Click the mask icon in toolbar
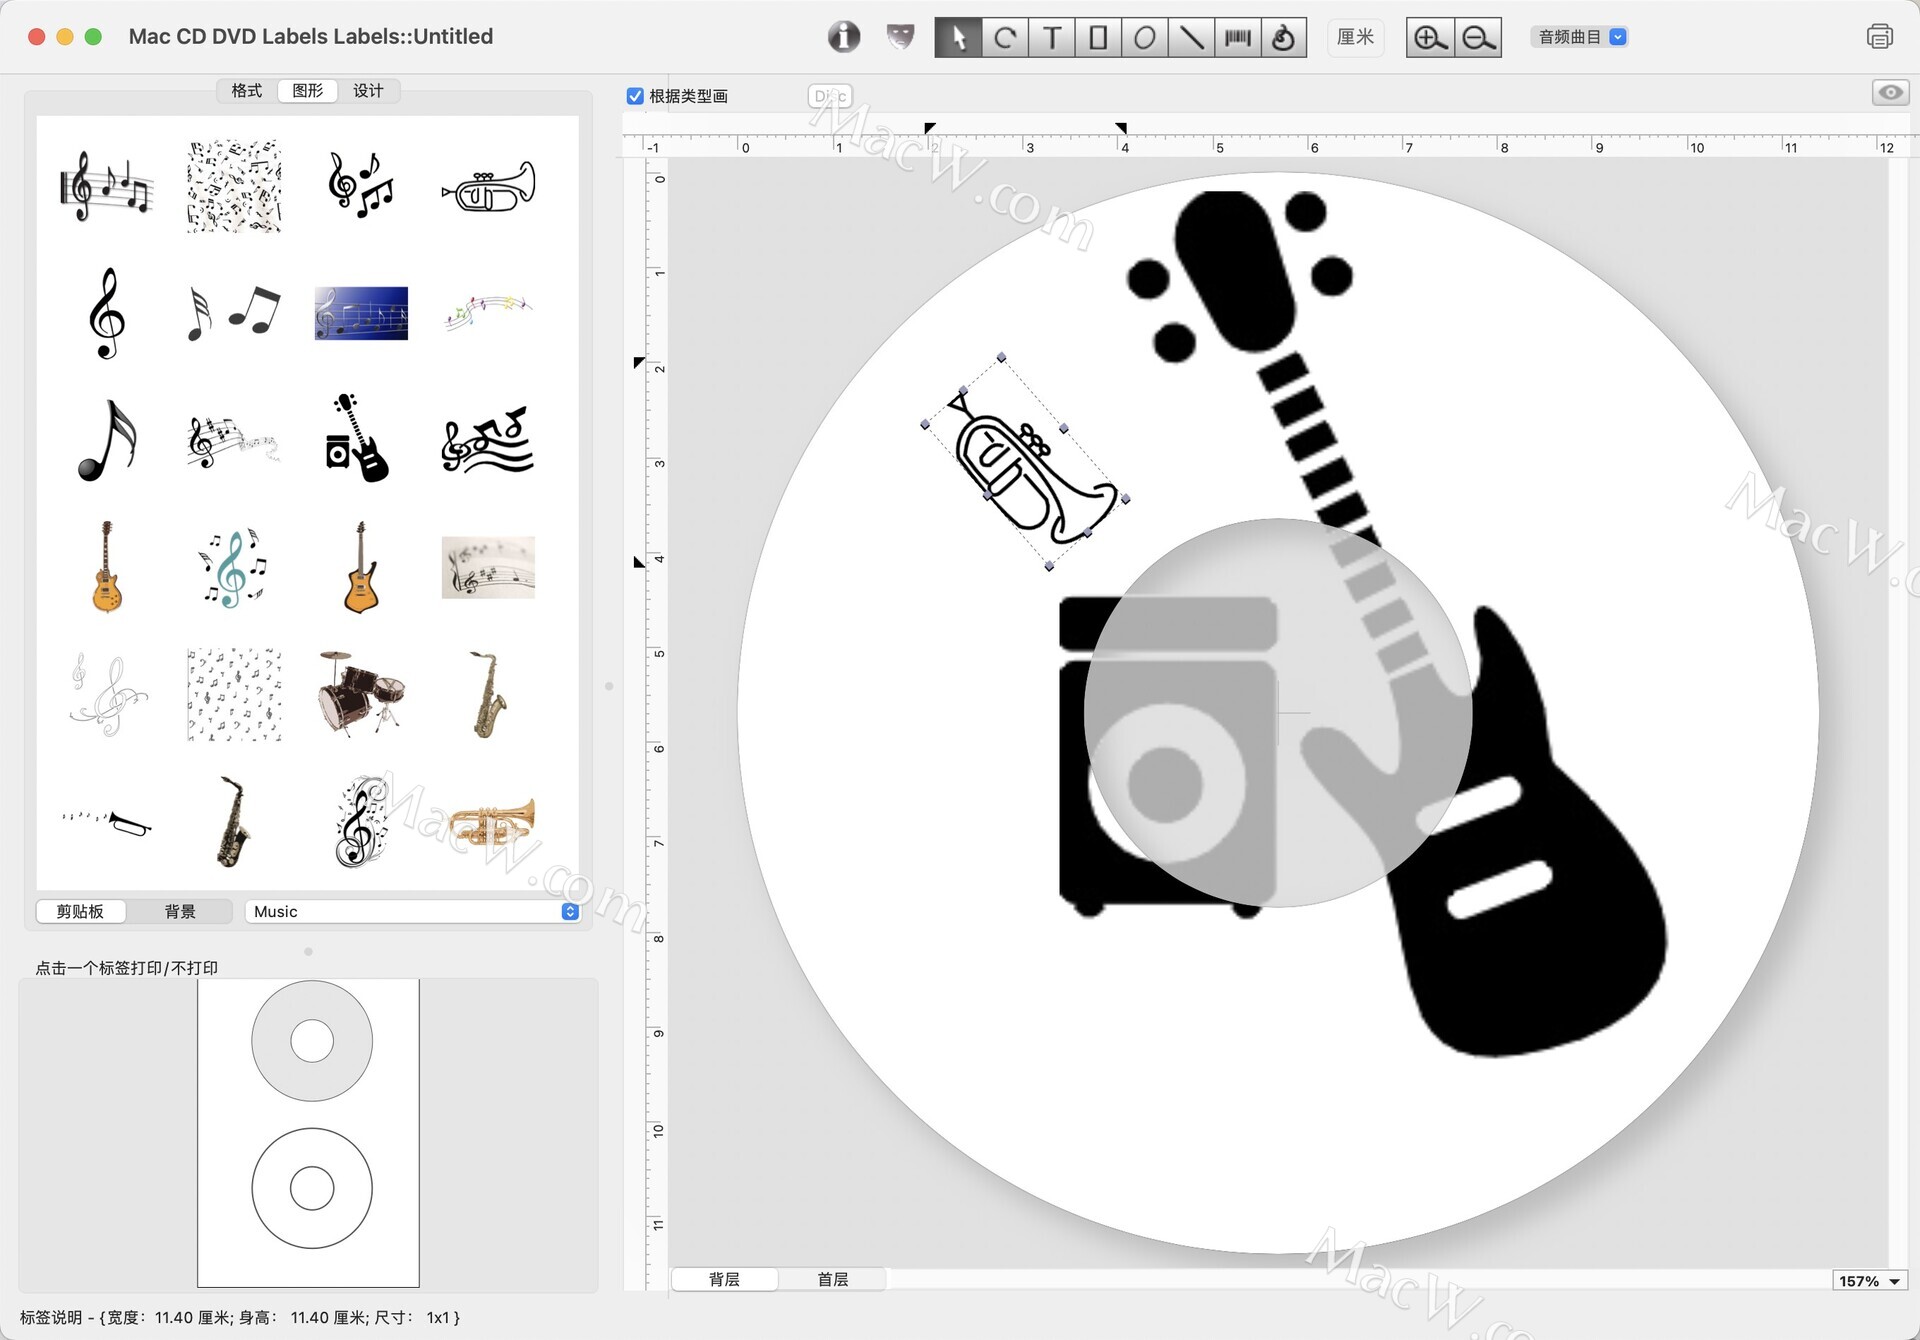1920x1340 pixels. (x=900, y=37)
